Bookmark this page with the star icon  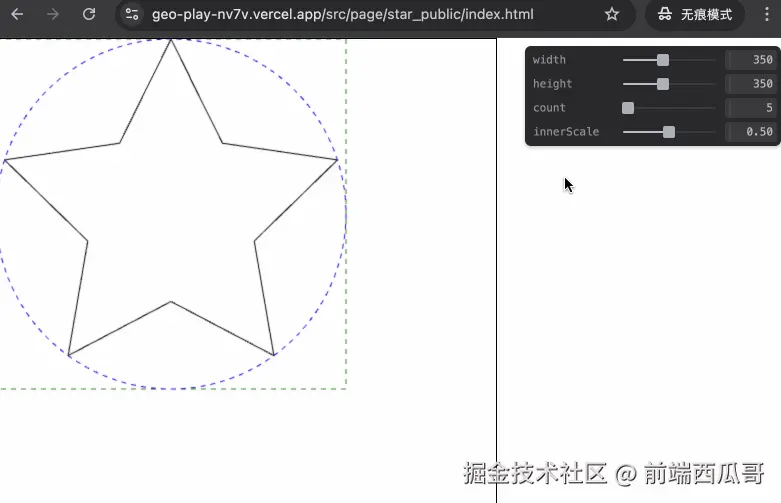pos(612,14)
